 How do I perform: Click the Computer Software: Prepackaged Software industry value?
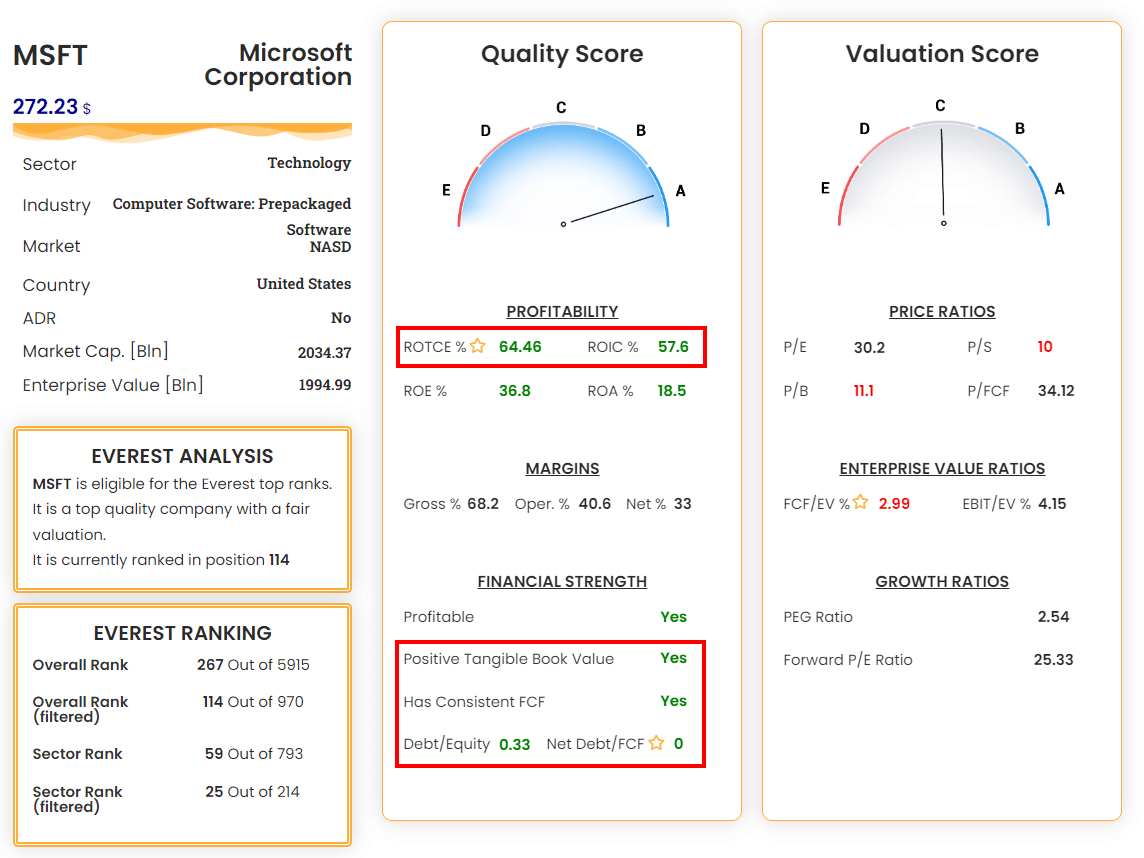click(x=232, y=216)
